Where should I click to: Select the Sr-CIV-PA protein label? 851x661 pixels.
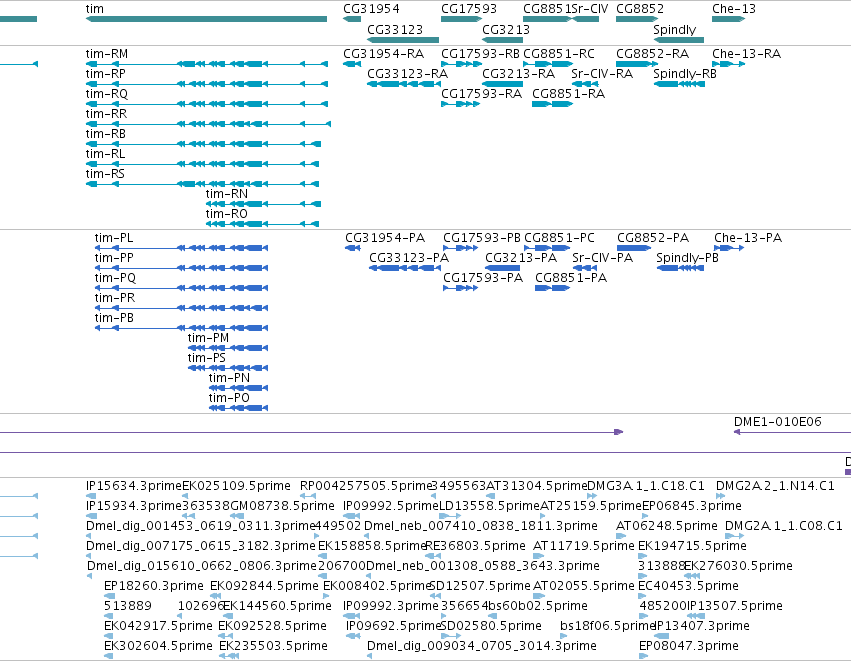(x=602, y=258)
